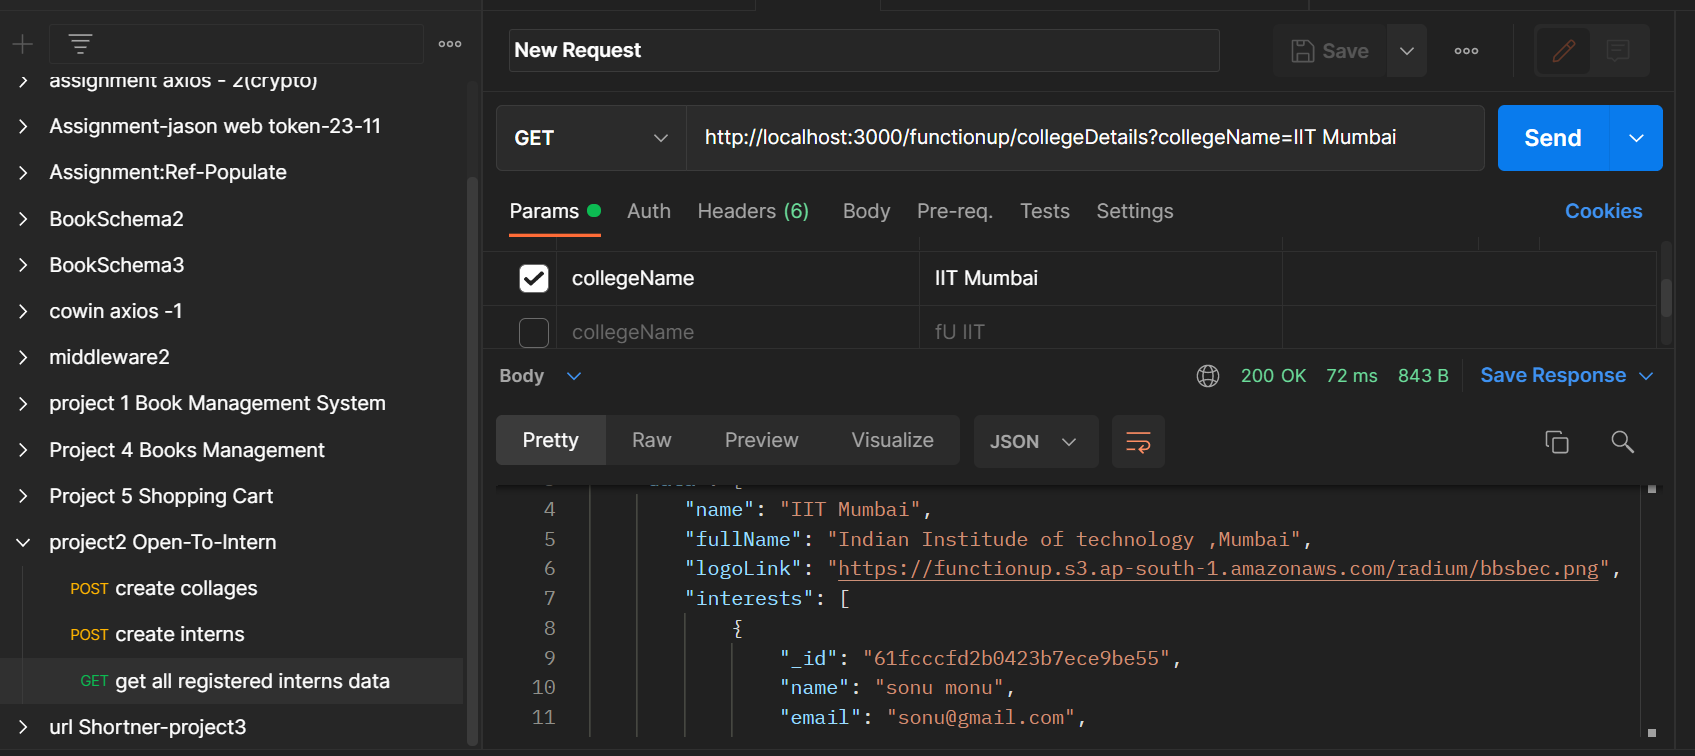Expand the BookSchema2 collection
This screenshot has height=756, width=1695.
[x=23, y=219]
